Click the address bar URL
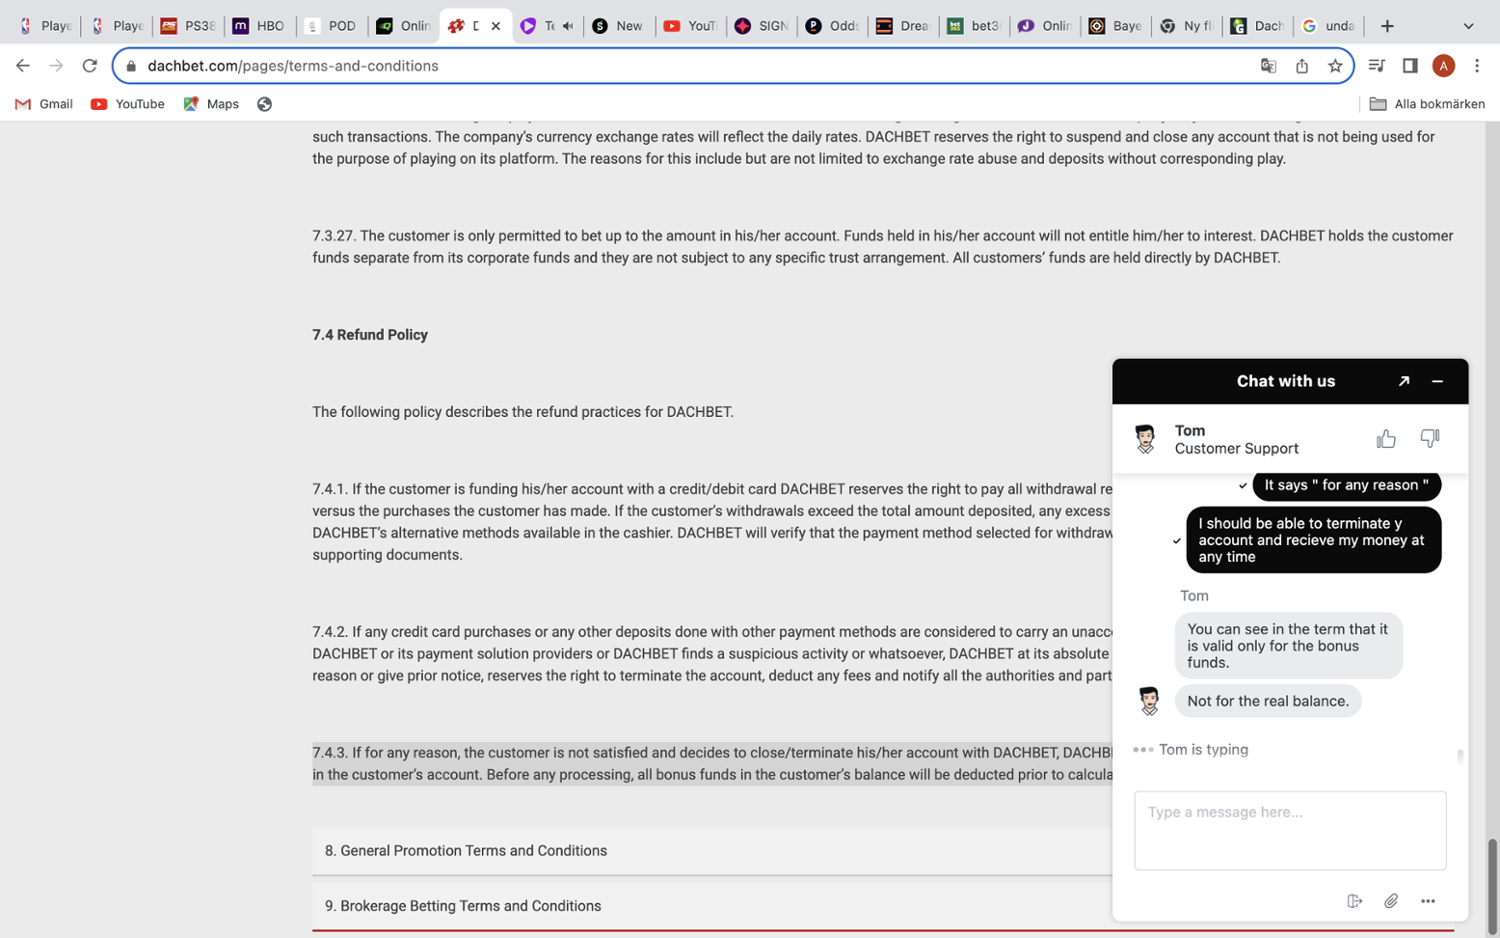 (293, 66)
